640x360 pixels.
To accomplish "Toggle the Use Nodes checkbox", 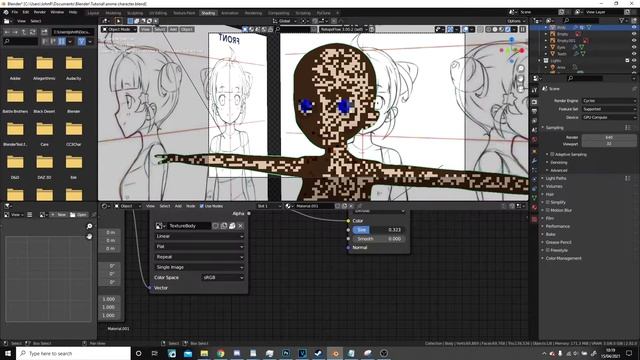I will pyautogui.click(x=202, y=206).
